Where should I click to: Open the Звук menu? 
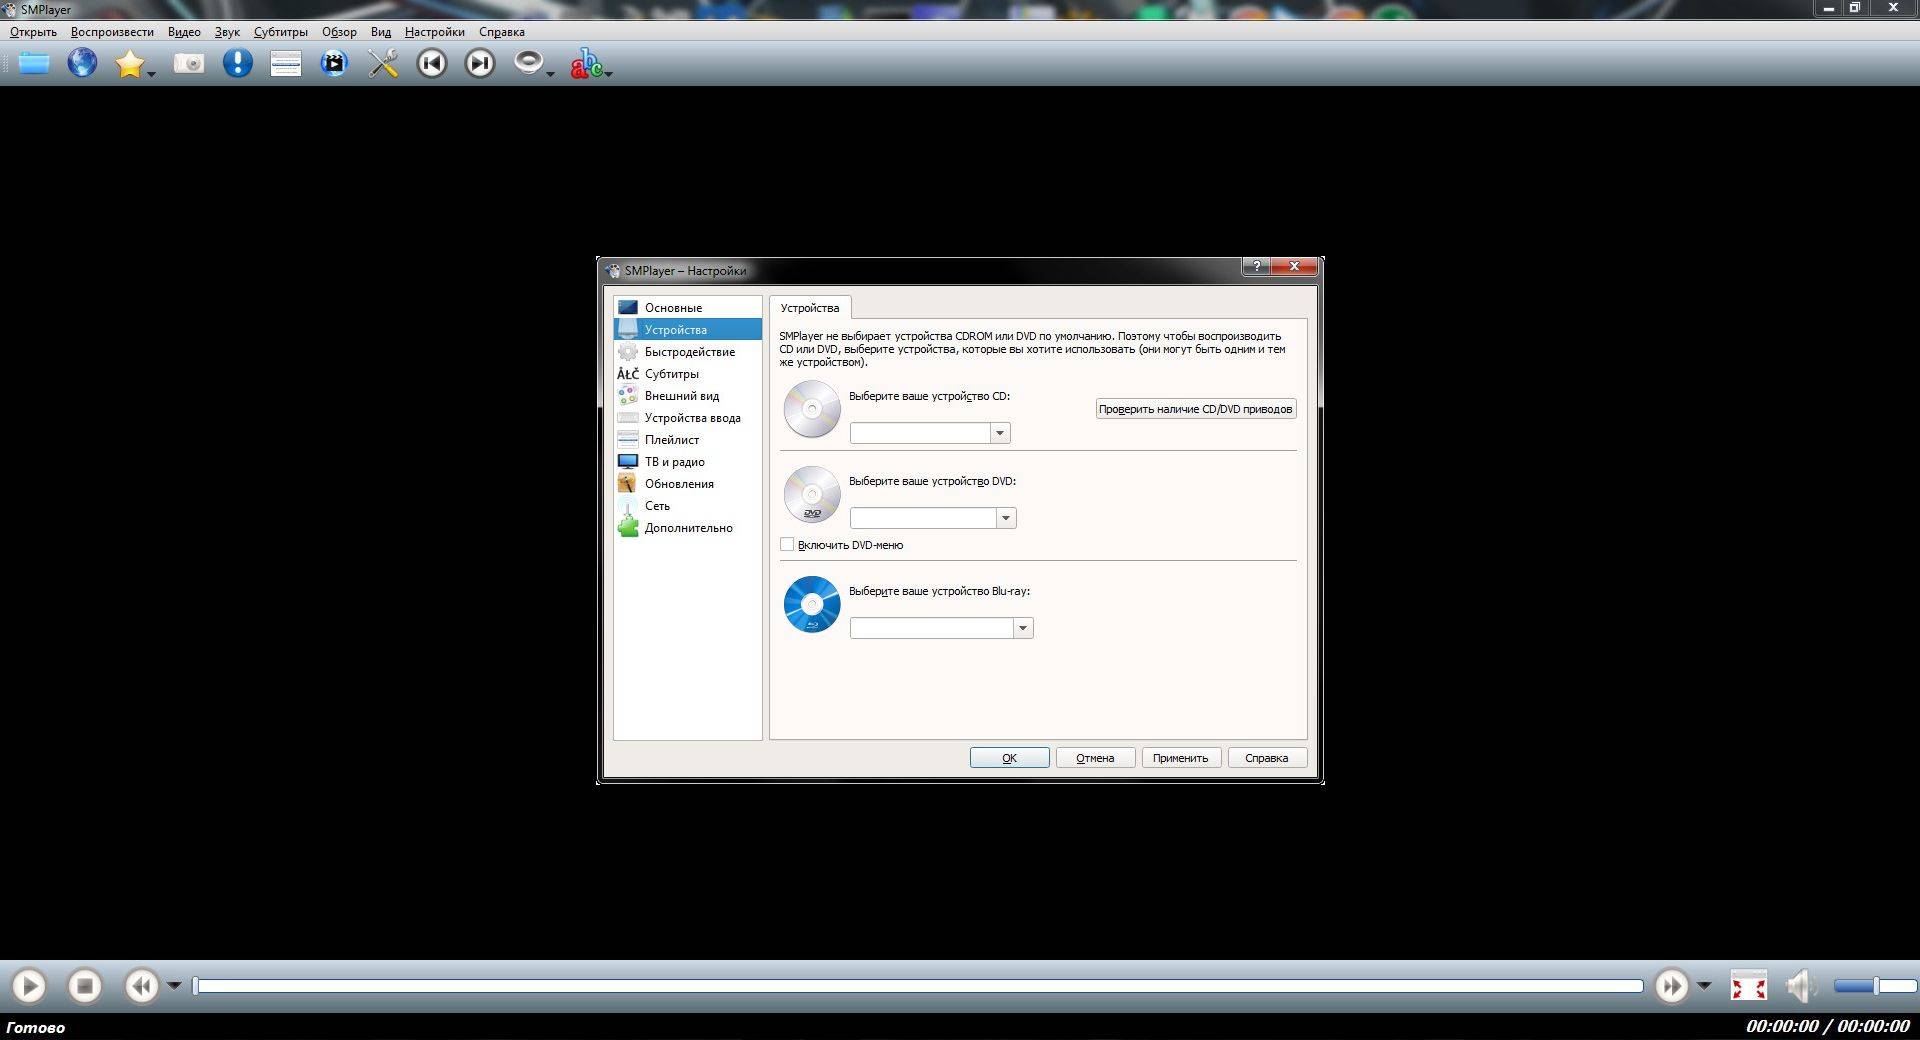click(227, 32)
